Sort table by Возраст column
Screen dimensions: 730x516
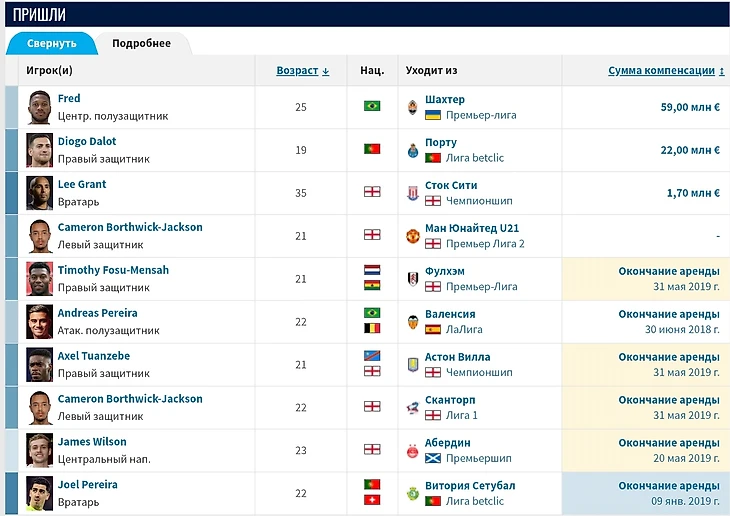302,71
